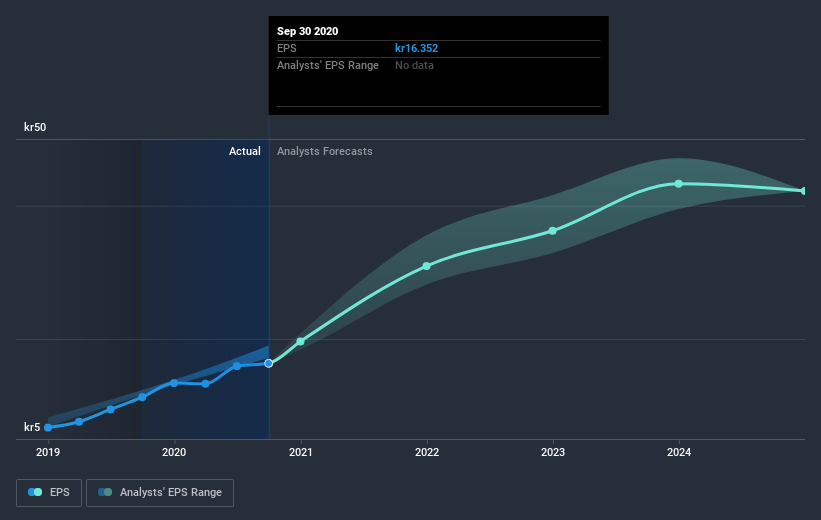Image resolution: width=821 pixels, height=520 pixels.
Task: Click the 2019 x-axis label
Action: (x=48, y=452)
